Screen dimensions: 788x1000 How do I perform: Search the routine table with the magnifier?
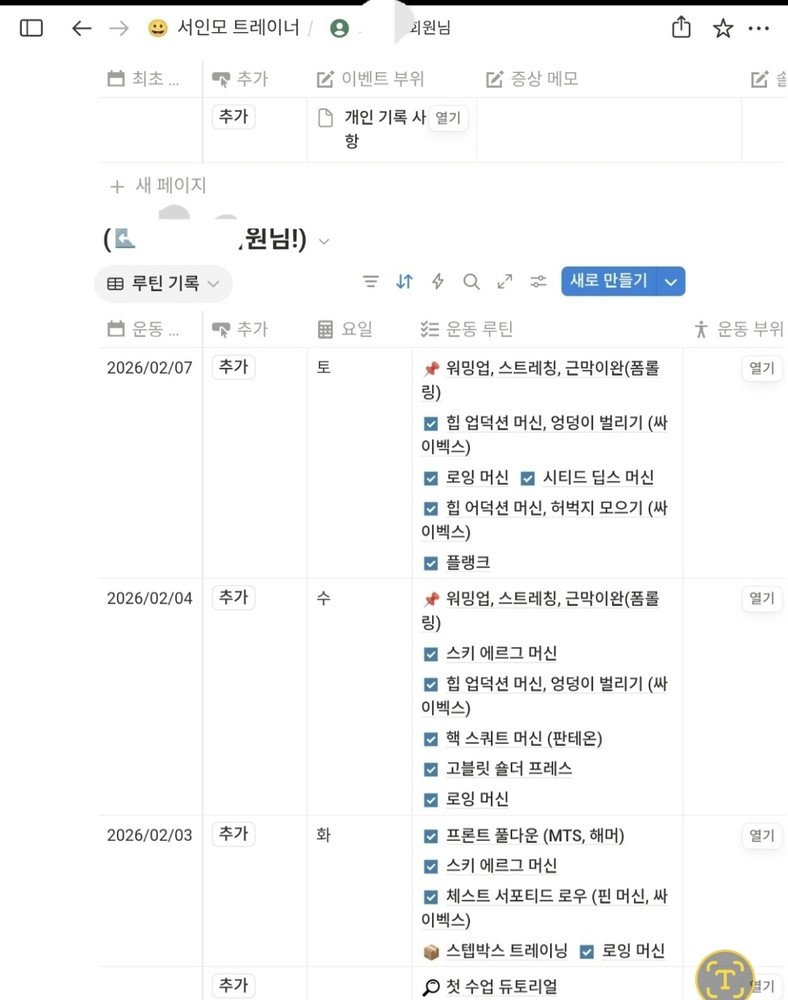471,282
